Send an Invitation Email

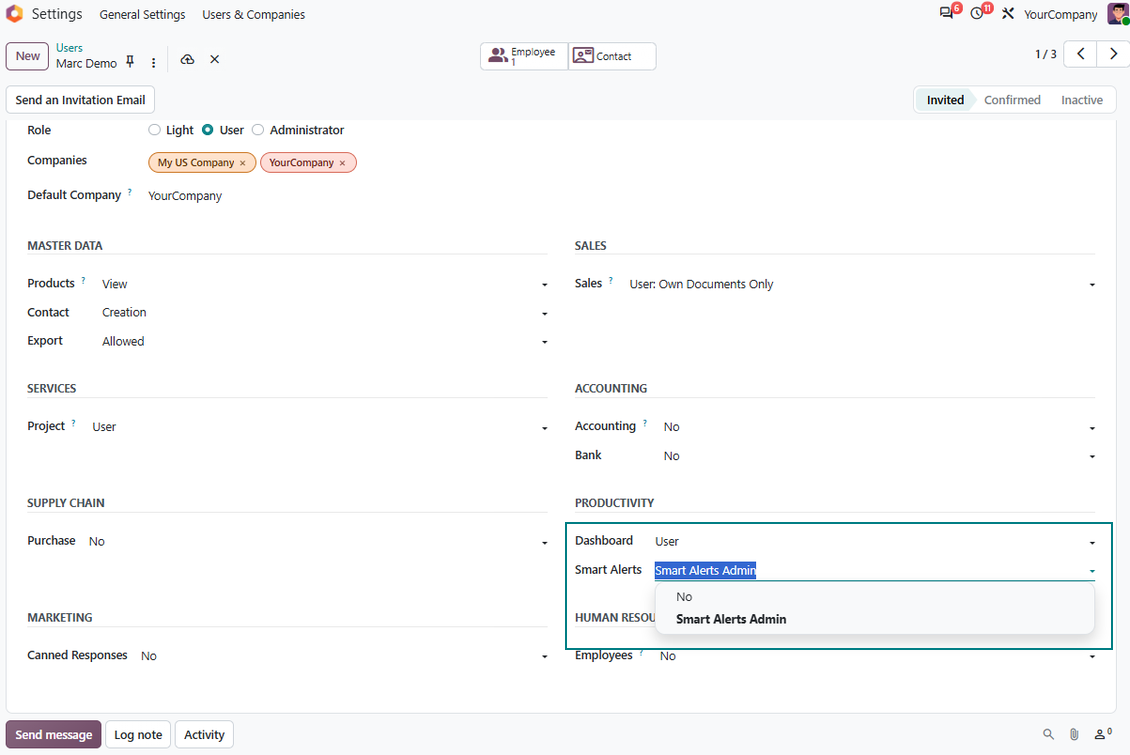tap(80, 100)
